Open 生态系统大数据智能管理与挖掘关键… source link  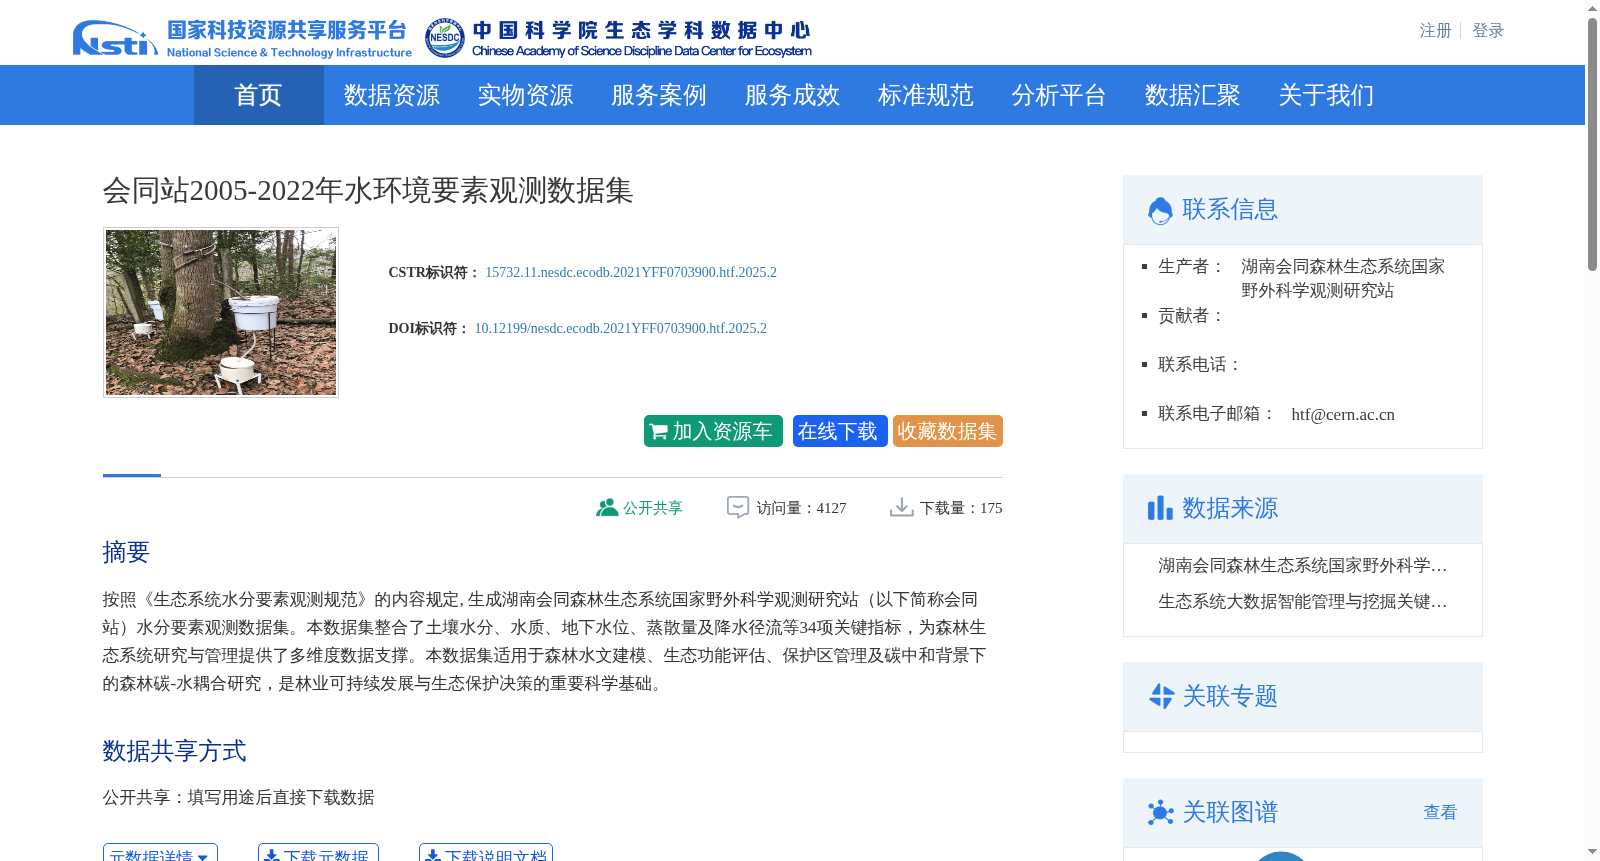[x=1303, y=602]
